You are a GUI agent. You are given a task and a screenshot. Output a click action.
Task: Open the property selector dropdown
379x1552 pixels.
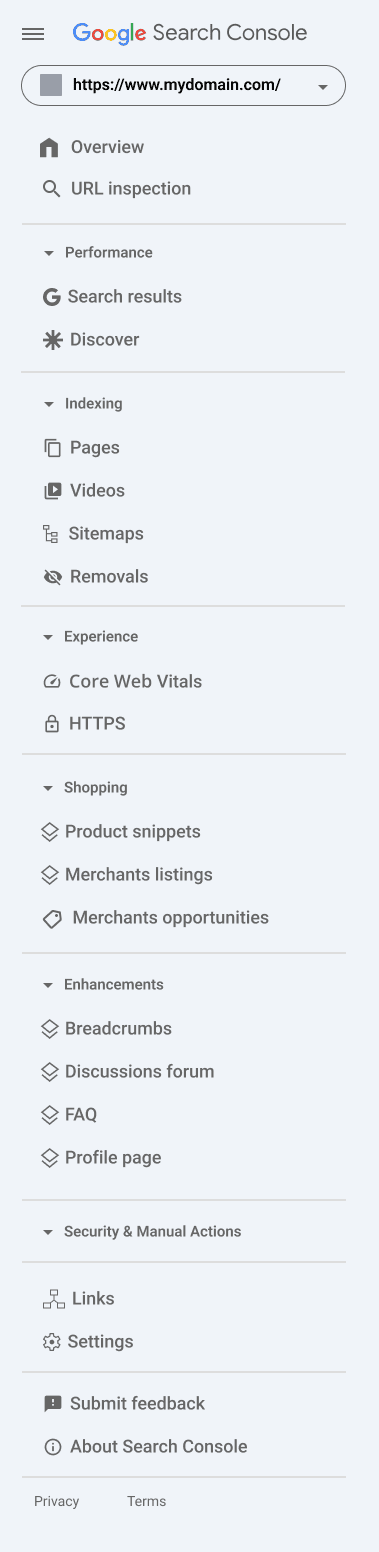[183, 86]
